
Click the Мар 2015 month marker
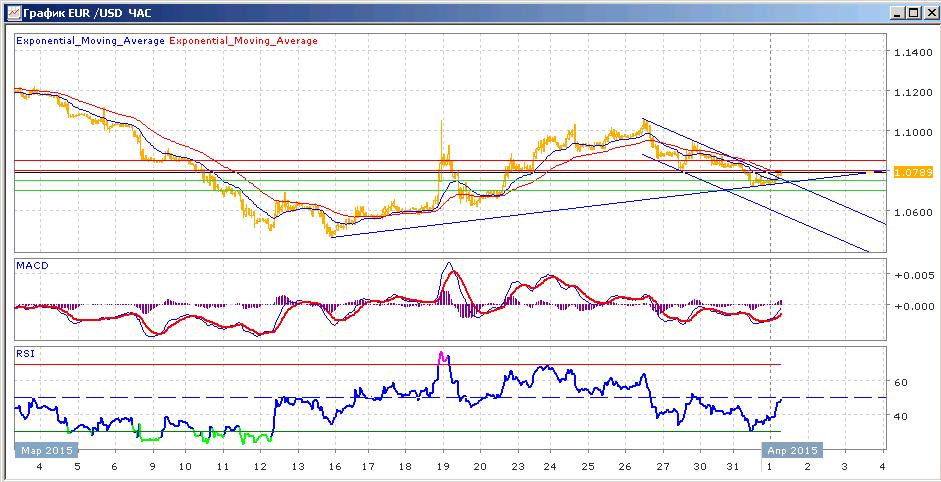coord(46,450)
